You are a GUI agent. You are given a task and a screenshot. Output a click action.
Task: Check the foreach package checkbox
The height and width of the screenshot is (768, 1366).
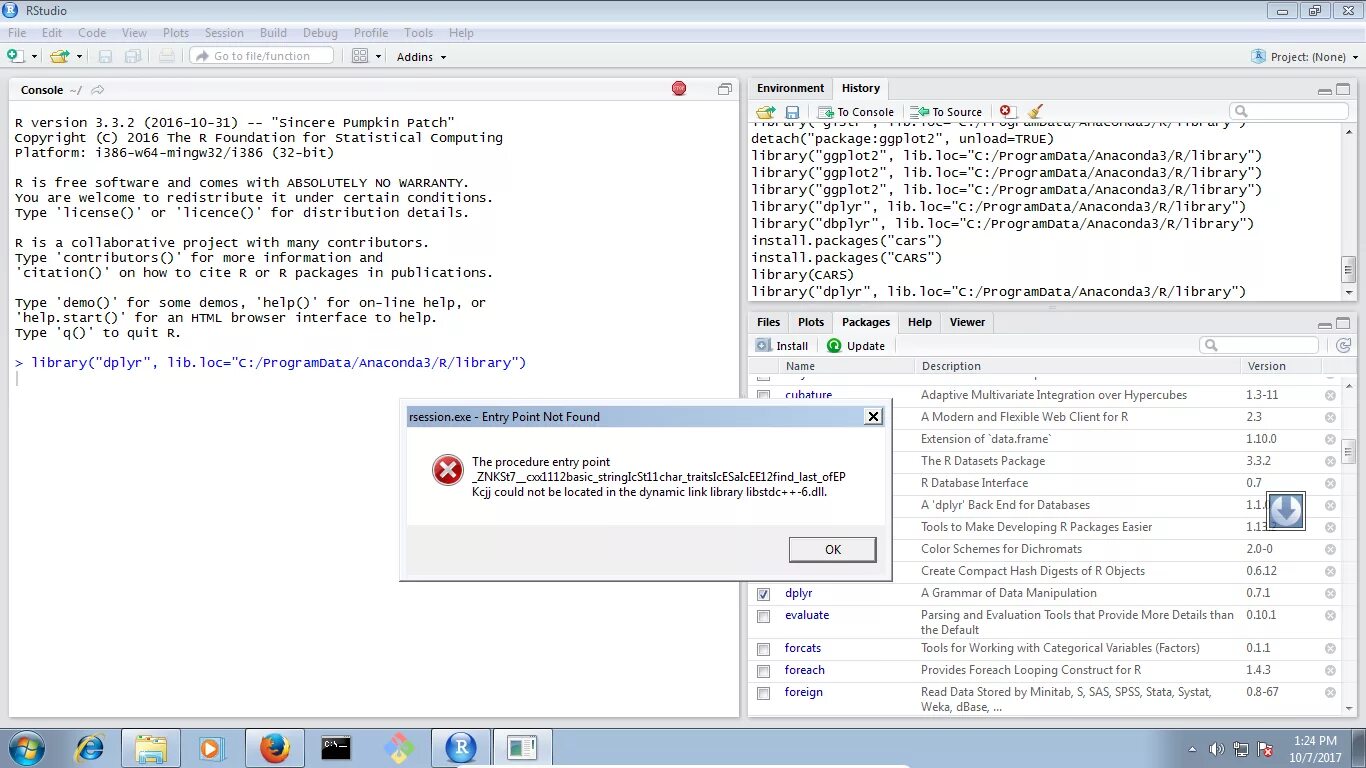click(764, 671)
